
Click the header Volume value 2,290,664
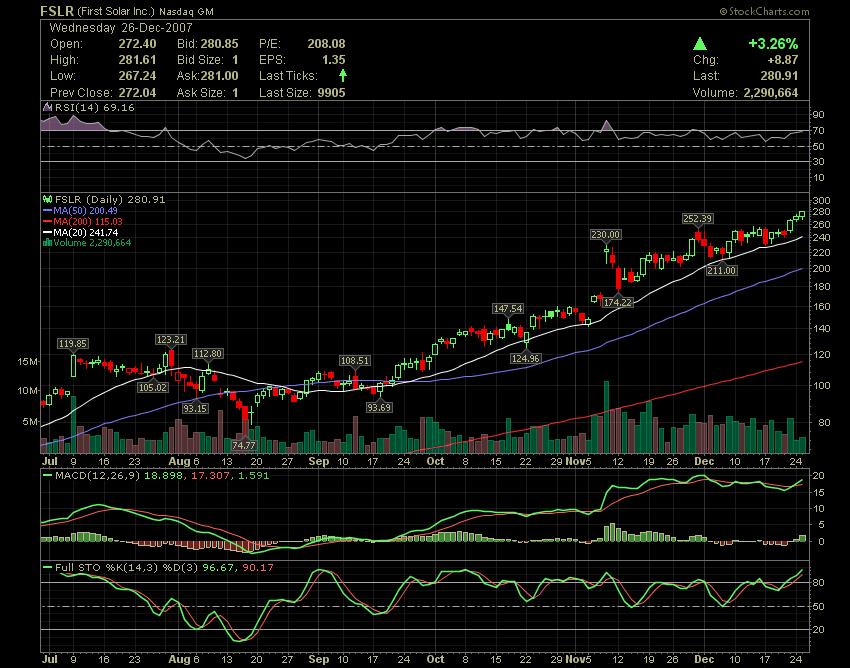770,93
